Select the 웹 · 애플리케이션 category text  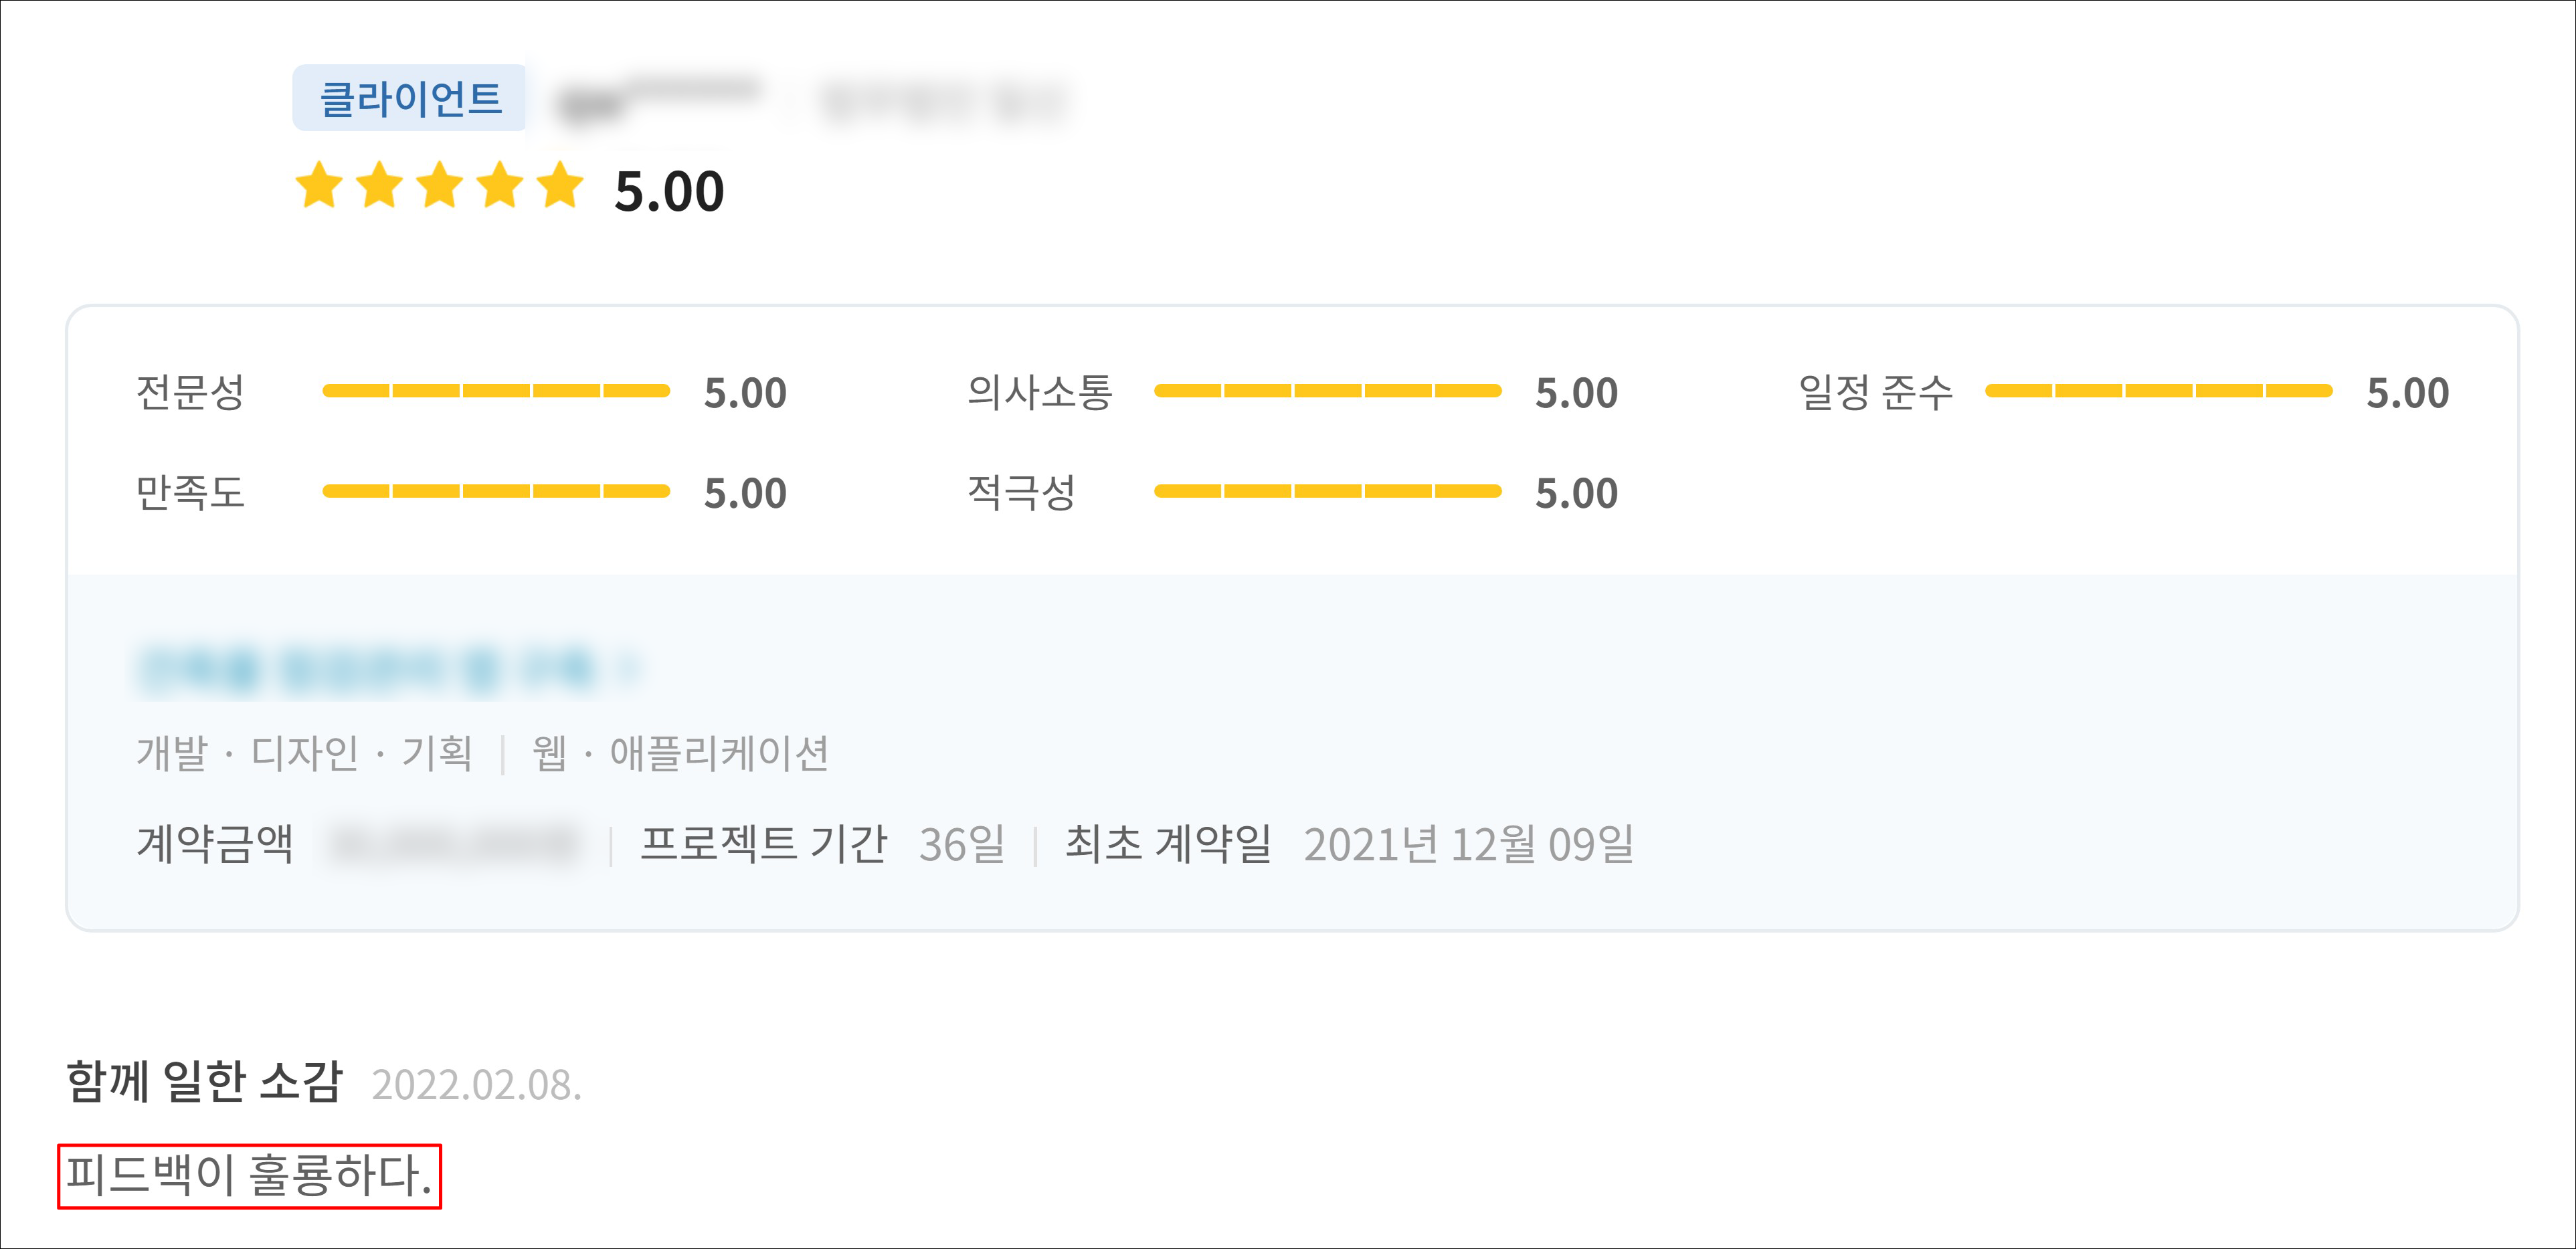pos(680,753)
